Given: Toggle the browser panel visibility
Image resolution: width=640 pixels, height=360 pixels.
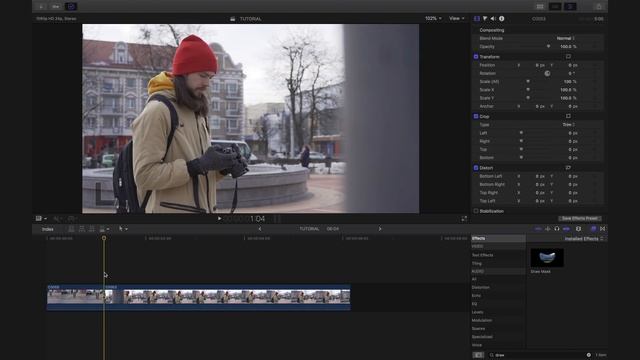Looking at the screenshot, I should click(x=540, y=7).
